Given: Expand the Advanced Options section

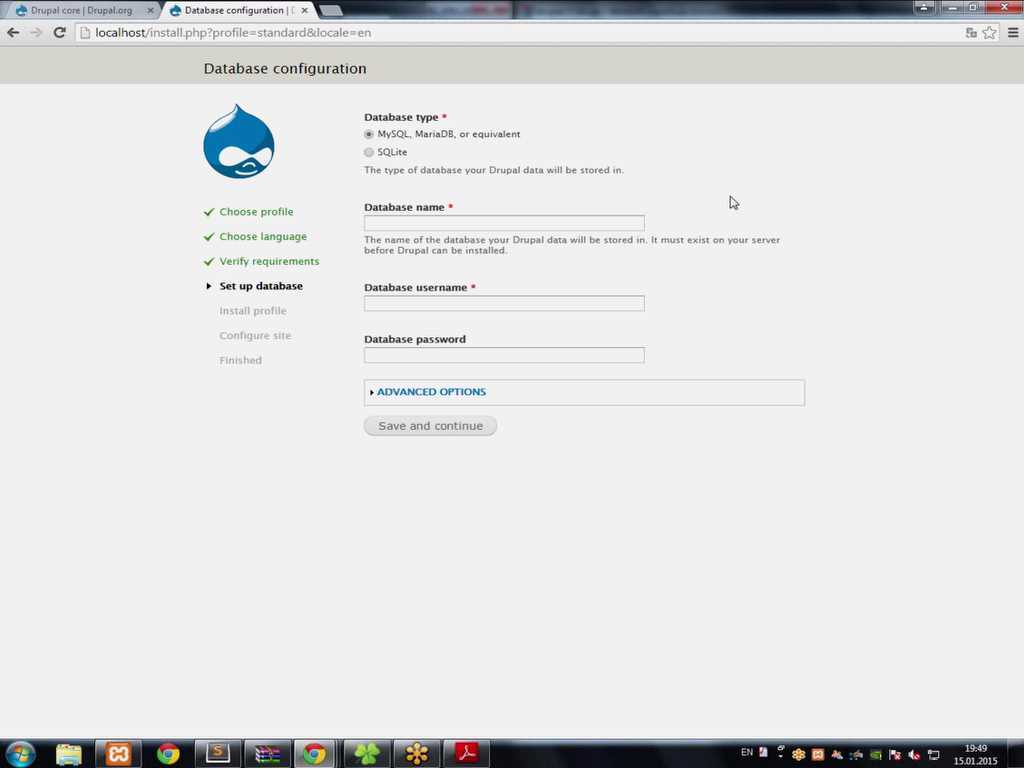Looking at the screenshot, I should point(431,392).
